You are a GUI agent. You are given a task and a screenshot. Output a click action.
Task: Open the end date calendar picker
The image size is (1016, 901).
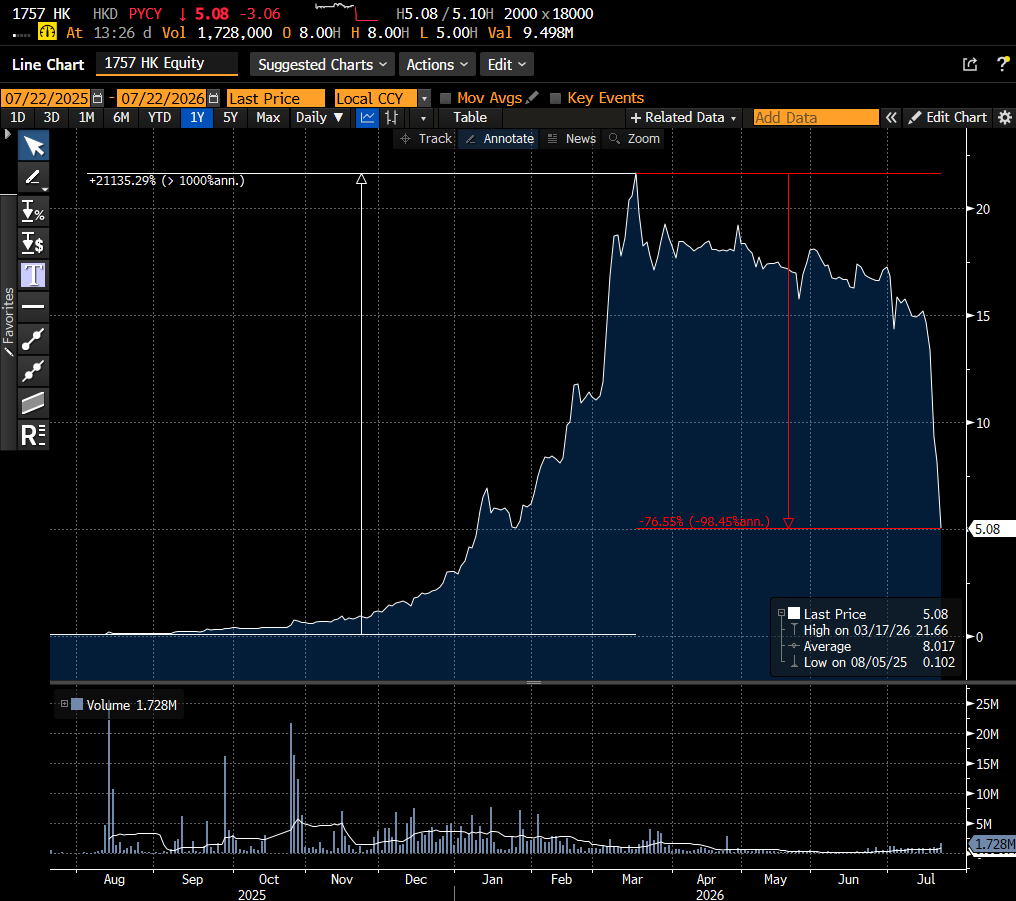(214, 98)
